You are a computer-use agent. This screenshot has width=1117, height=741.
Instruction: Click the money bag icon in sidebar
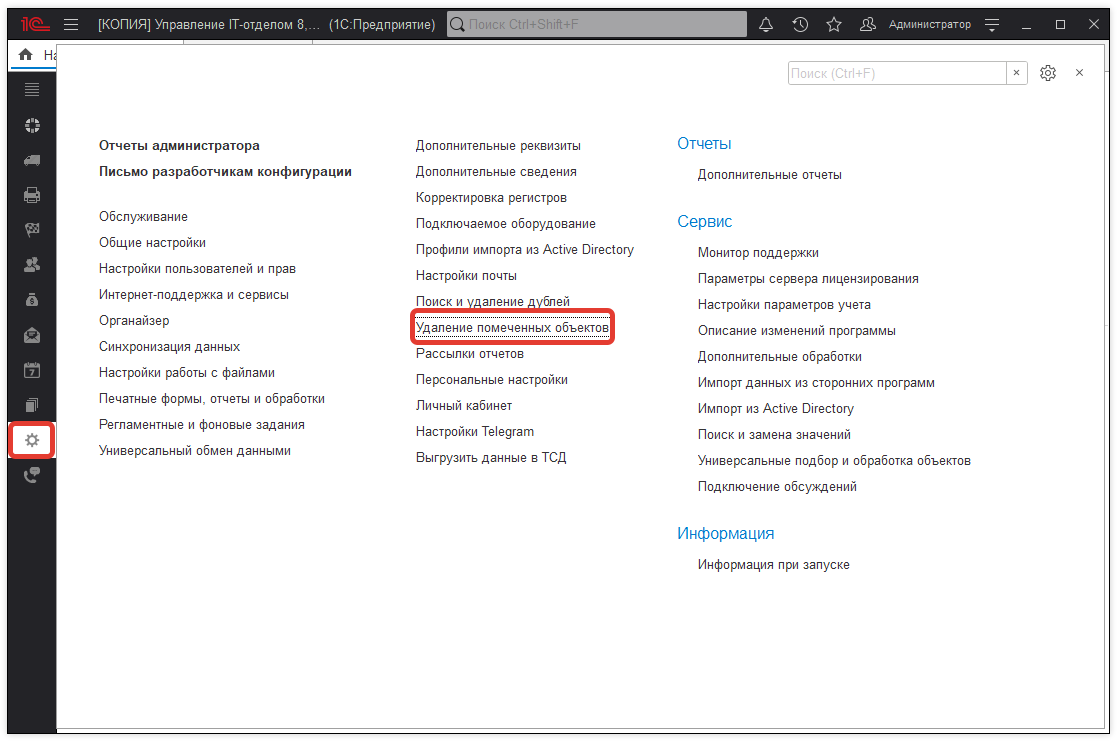coord(32,300)
